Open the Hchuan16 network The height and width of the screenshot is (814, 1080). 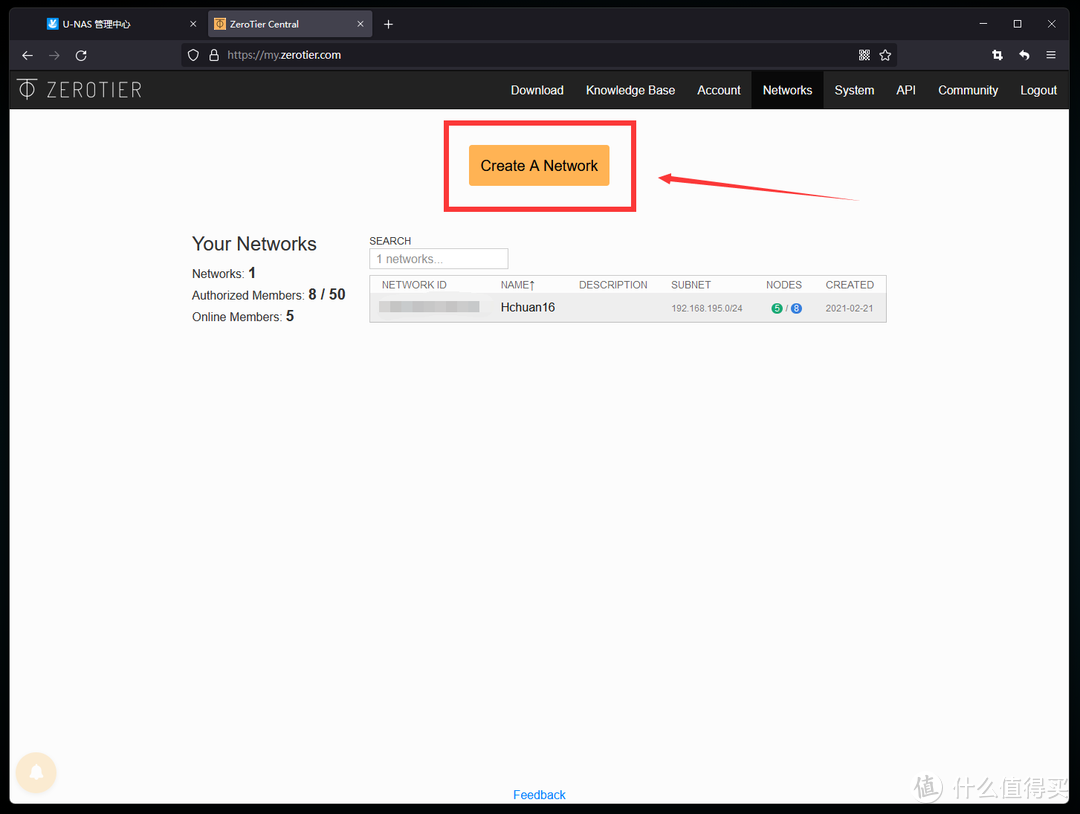(x=528, y=307)
